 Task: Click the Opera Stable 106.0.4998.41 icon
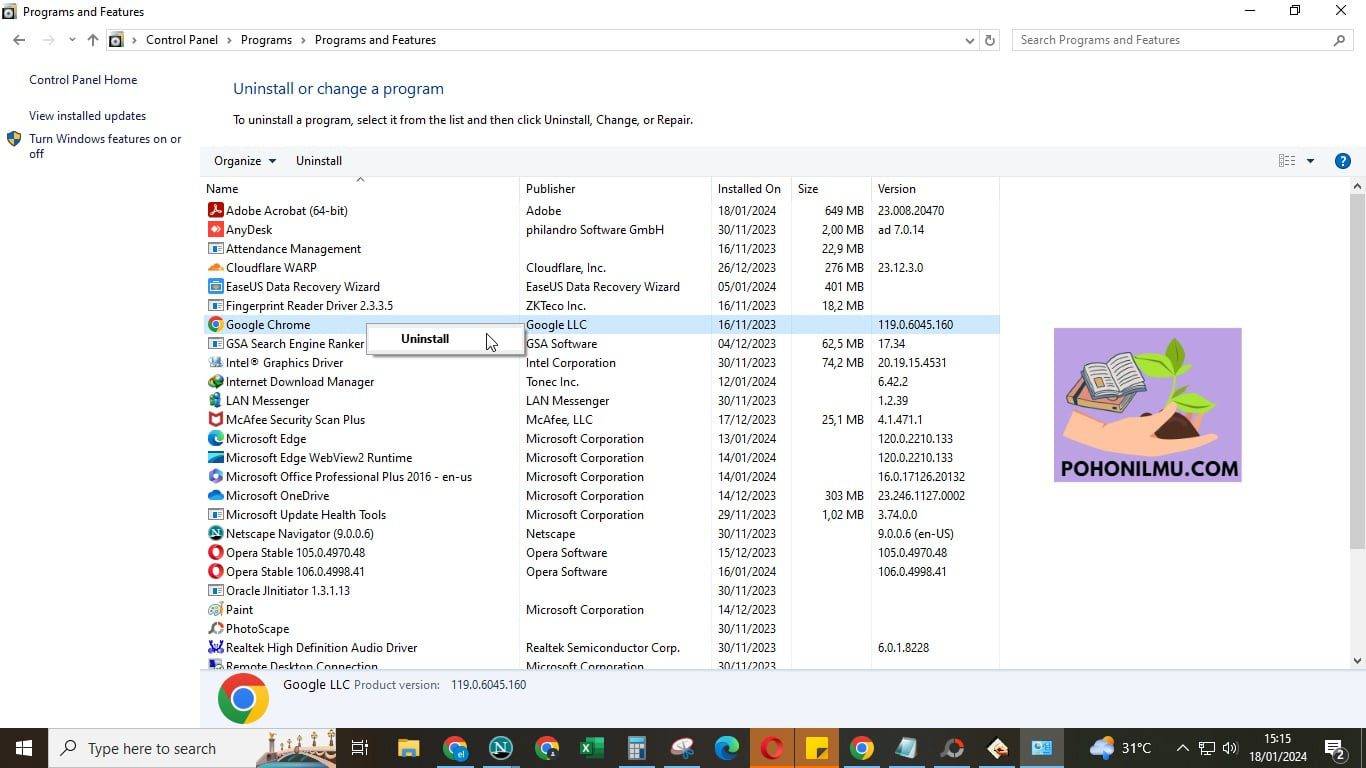[x=215, y=571]
